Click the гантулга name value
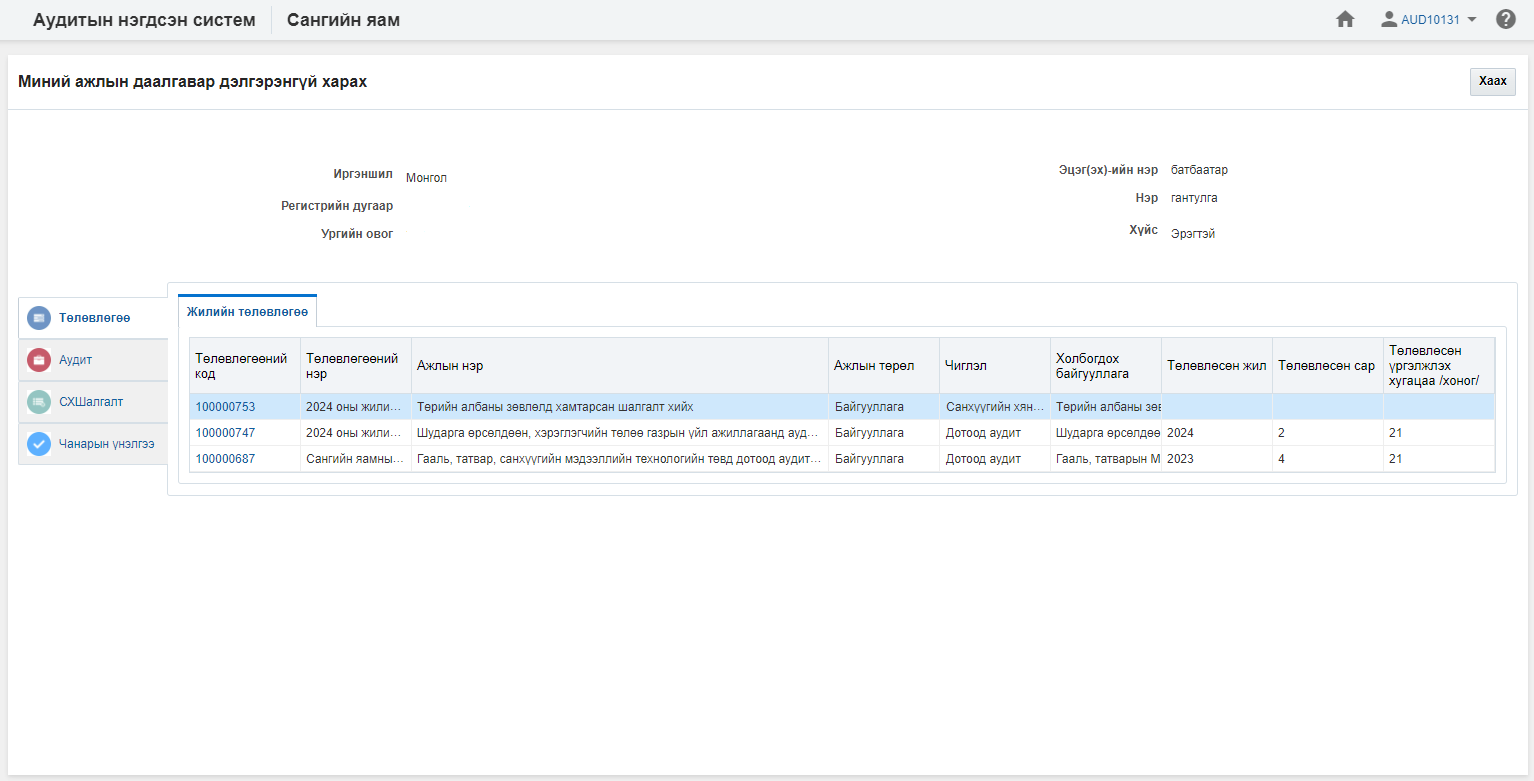Image resolution: width=1534 pixels, height=781 pixels. click(1194, 198)
